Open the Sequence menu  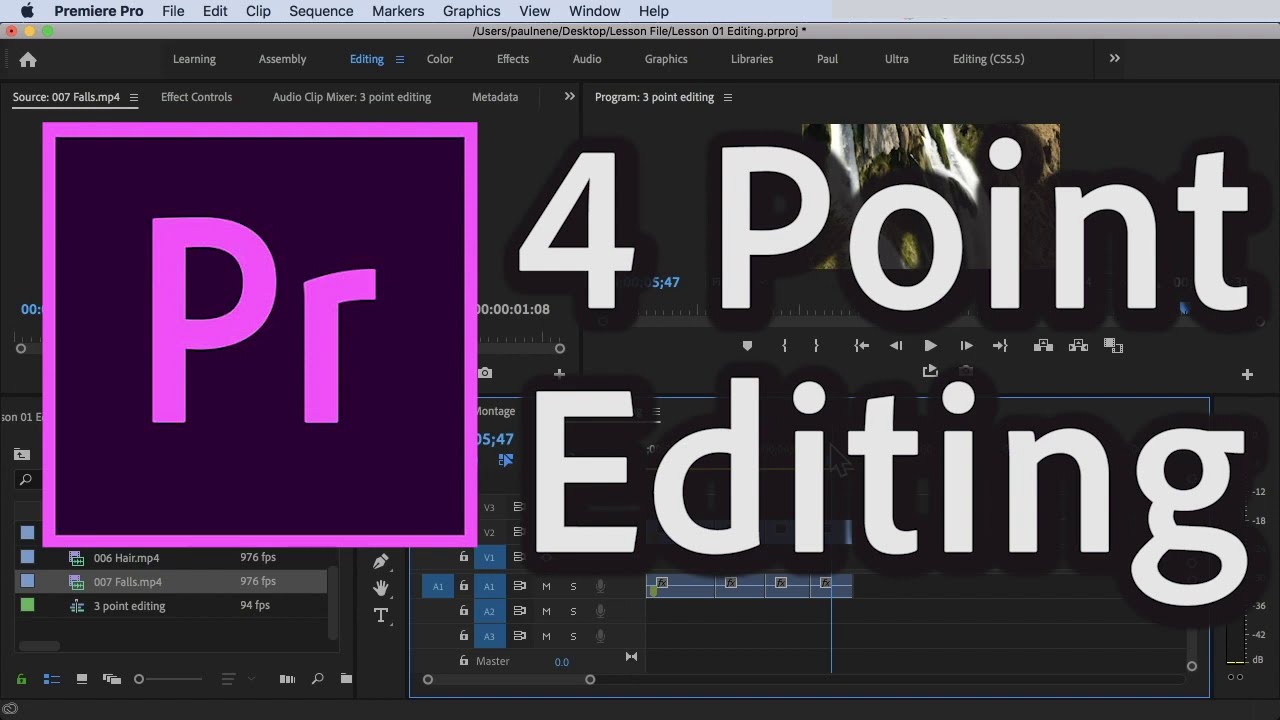point(321,11)
